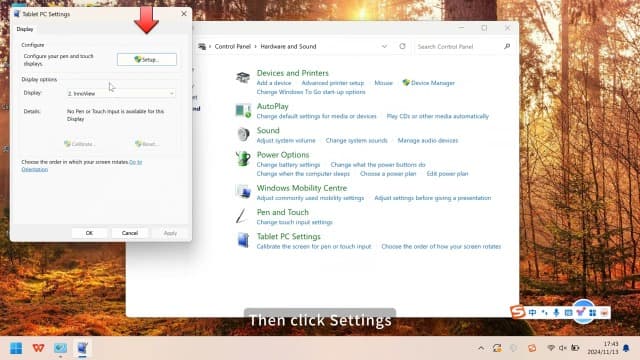Click the Apply button in the dialog

pos(170,233)
